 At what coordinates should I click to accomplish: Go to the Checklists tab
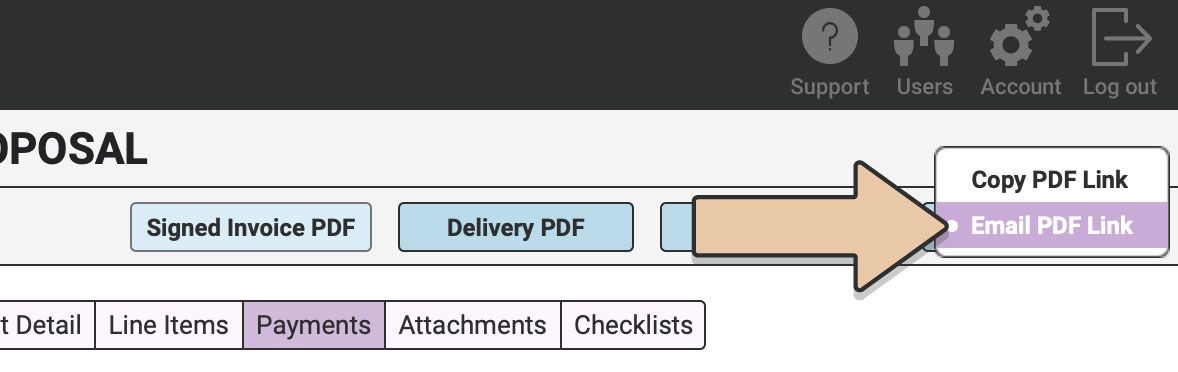[x=633, y=325]
